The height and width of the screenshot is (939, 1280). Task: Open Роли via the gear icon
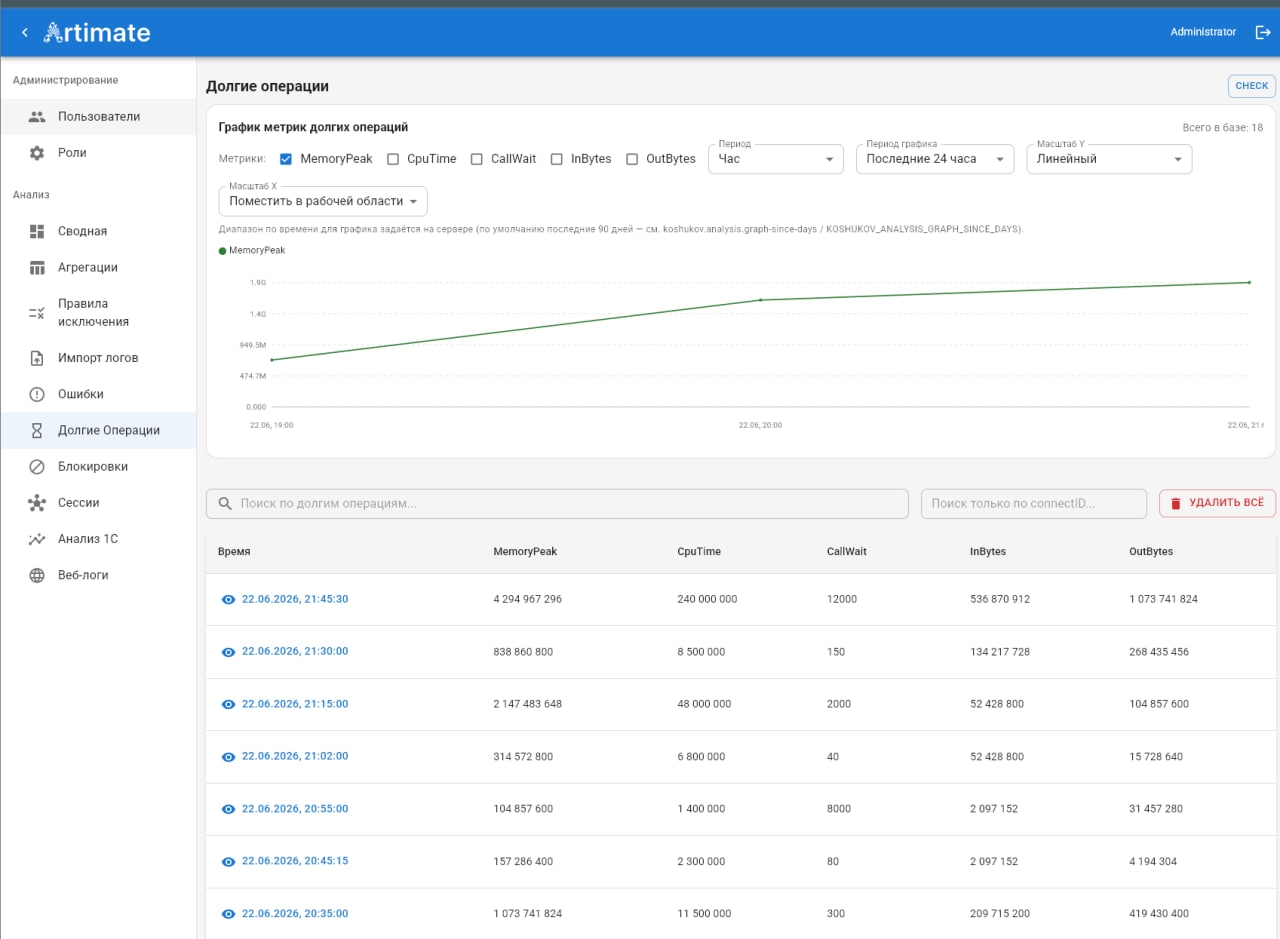37,153
